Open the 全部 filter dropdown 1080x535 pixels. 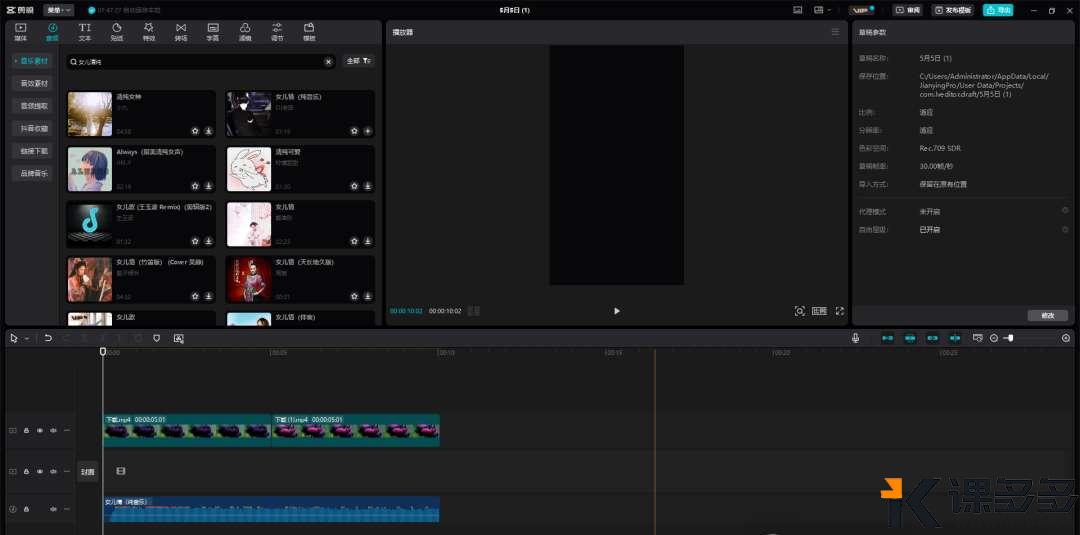tap(359, 61)
